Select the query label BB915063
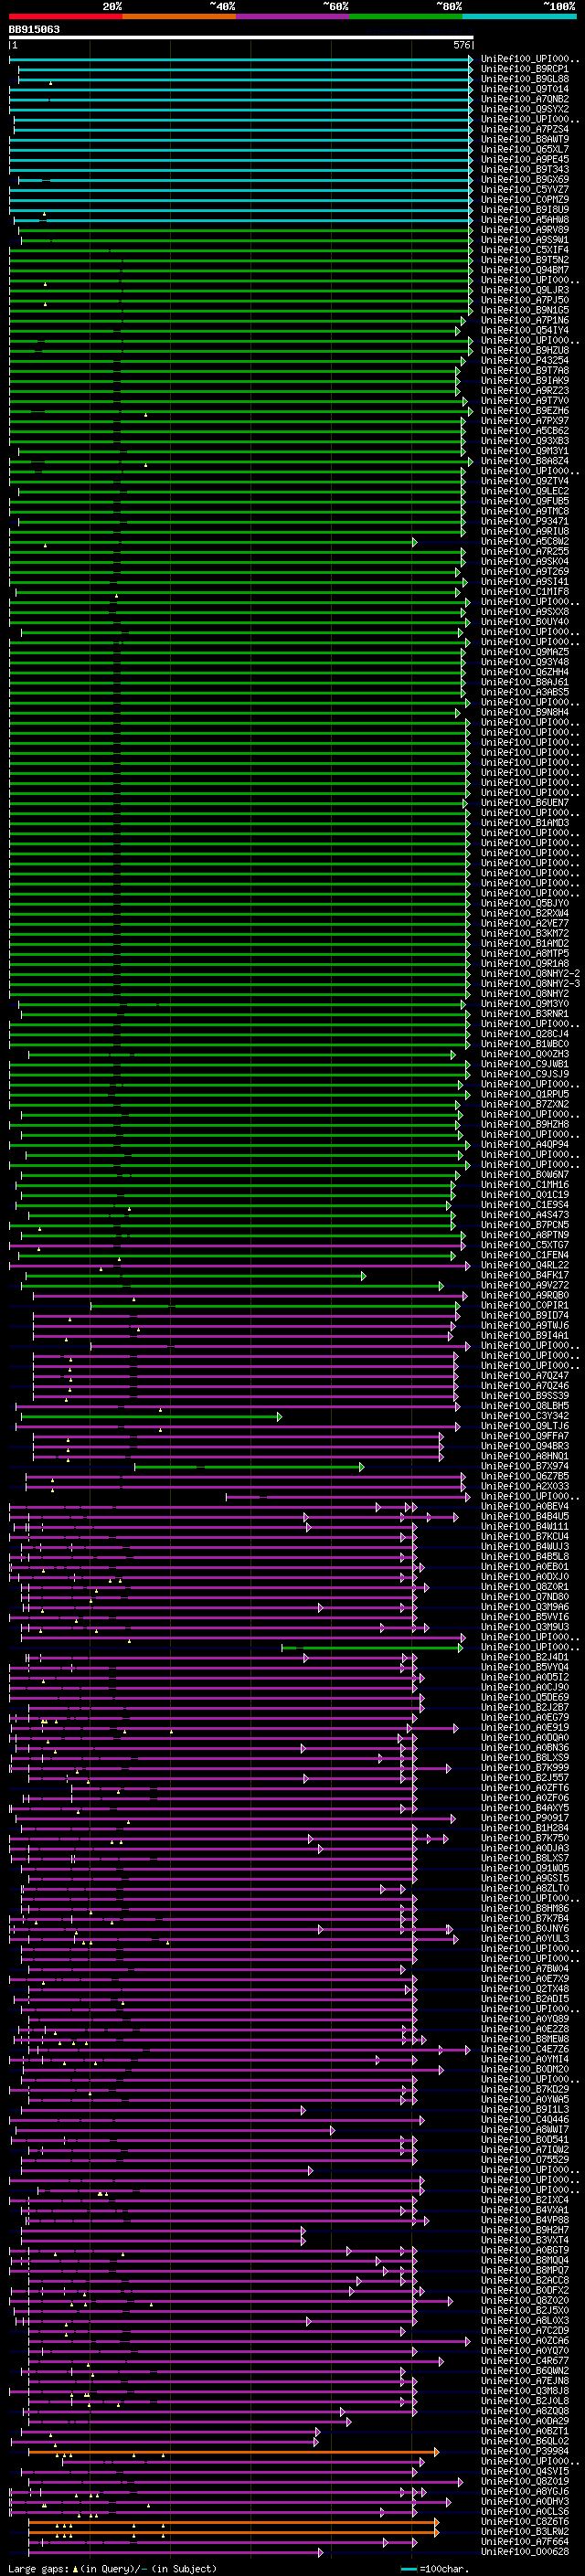The height and width of the screenshot is (2576, 585). 34,29
